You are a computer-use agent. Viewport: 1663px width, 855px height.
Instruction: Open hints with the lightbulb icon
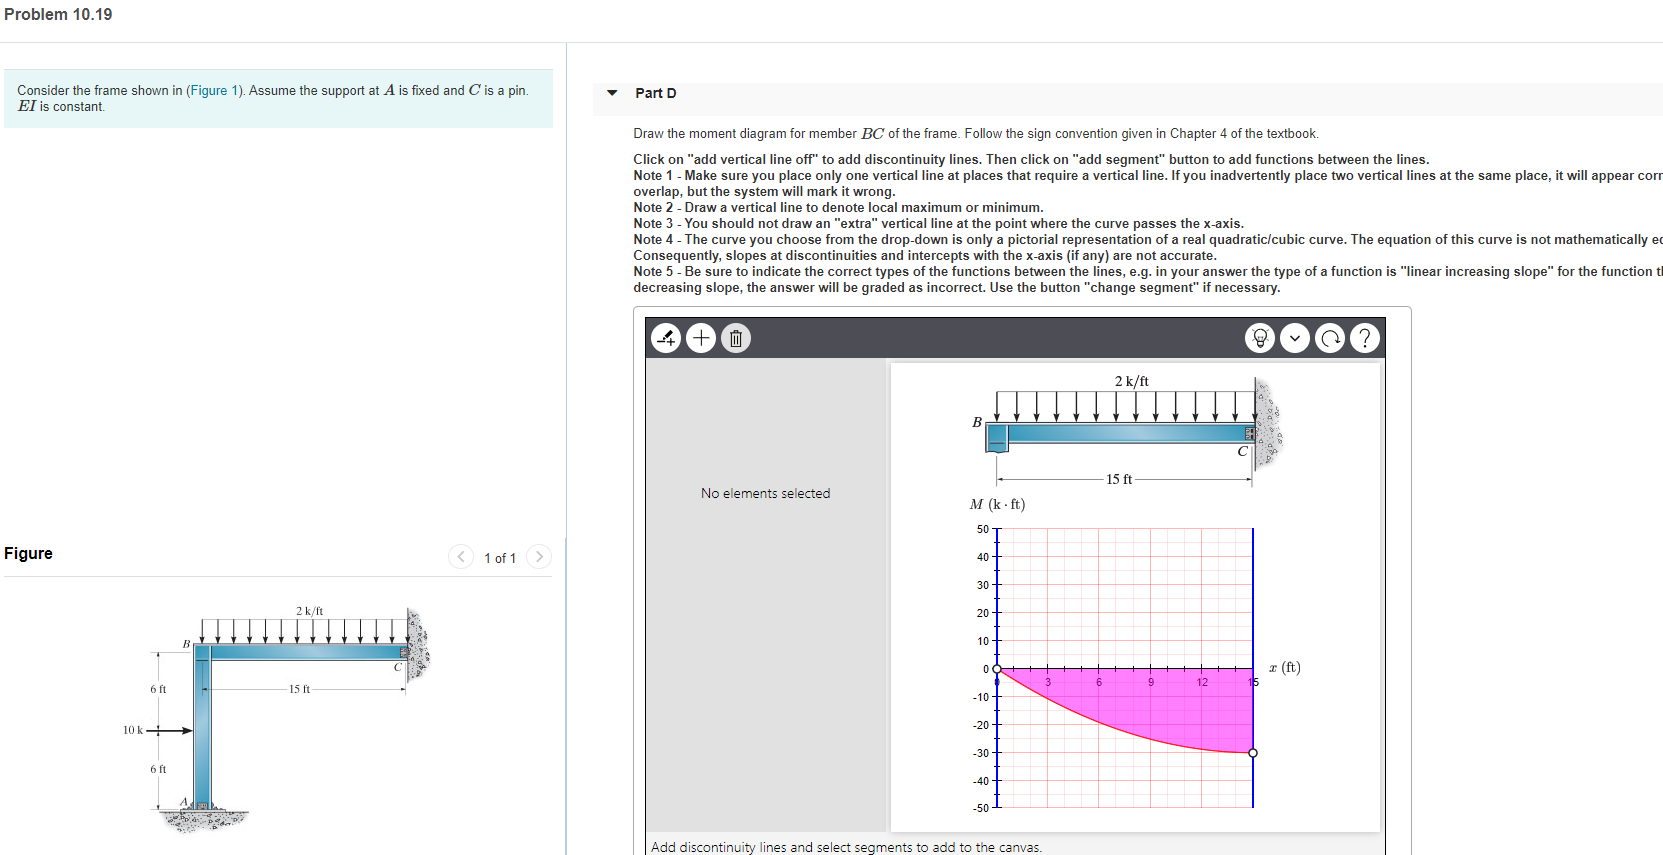1260,338
